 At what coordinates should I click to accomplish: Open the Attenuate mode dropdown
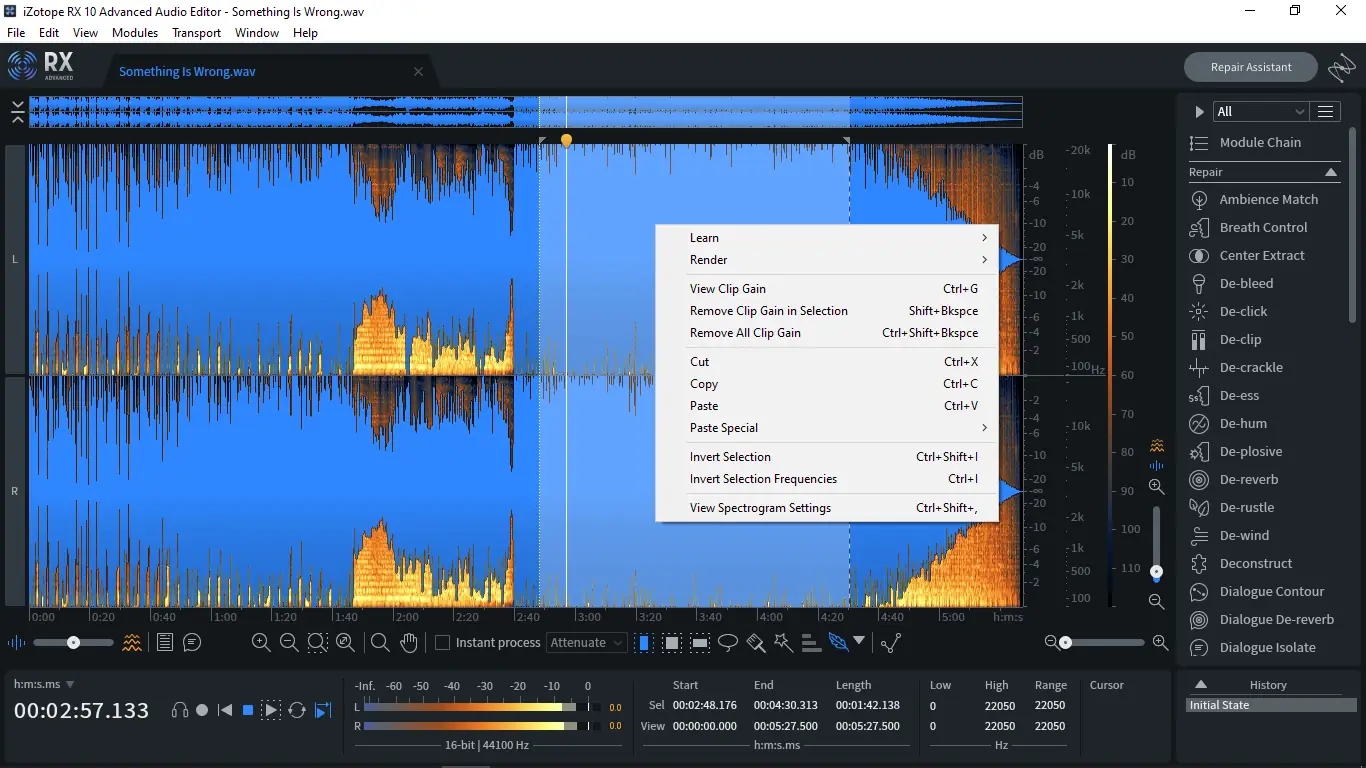click(587, 643)
